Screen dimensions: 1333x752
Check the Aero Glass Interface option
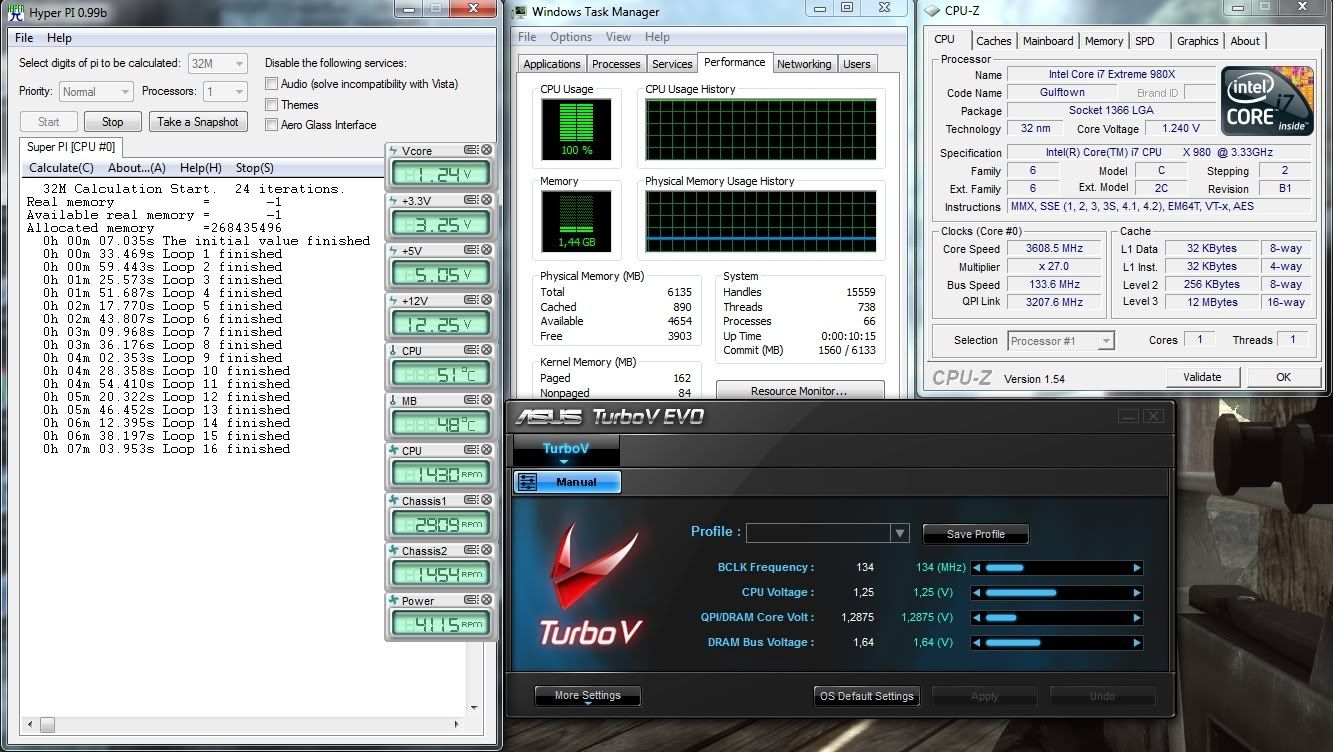272,125
